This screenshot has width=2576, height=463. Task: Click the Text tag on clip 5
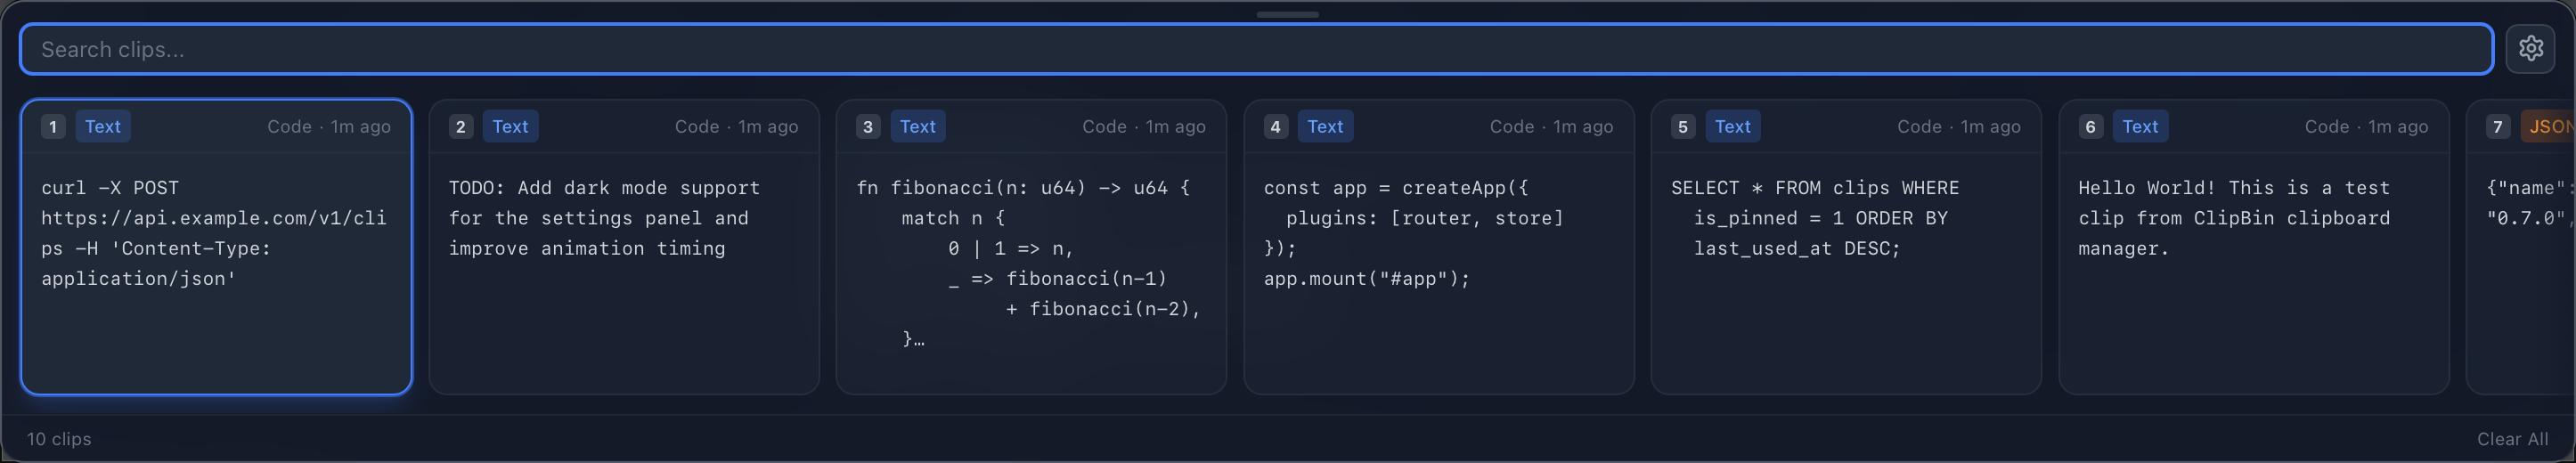[x=1733, y=127]
